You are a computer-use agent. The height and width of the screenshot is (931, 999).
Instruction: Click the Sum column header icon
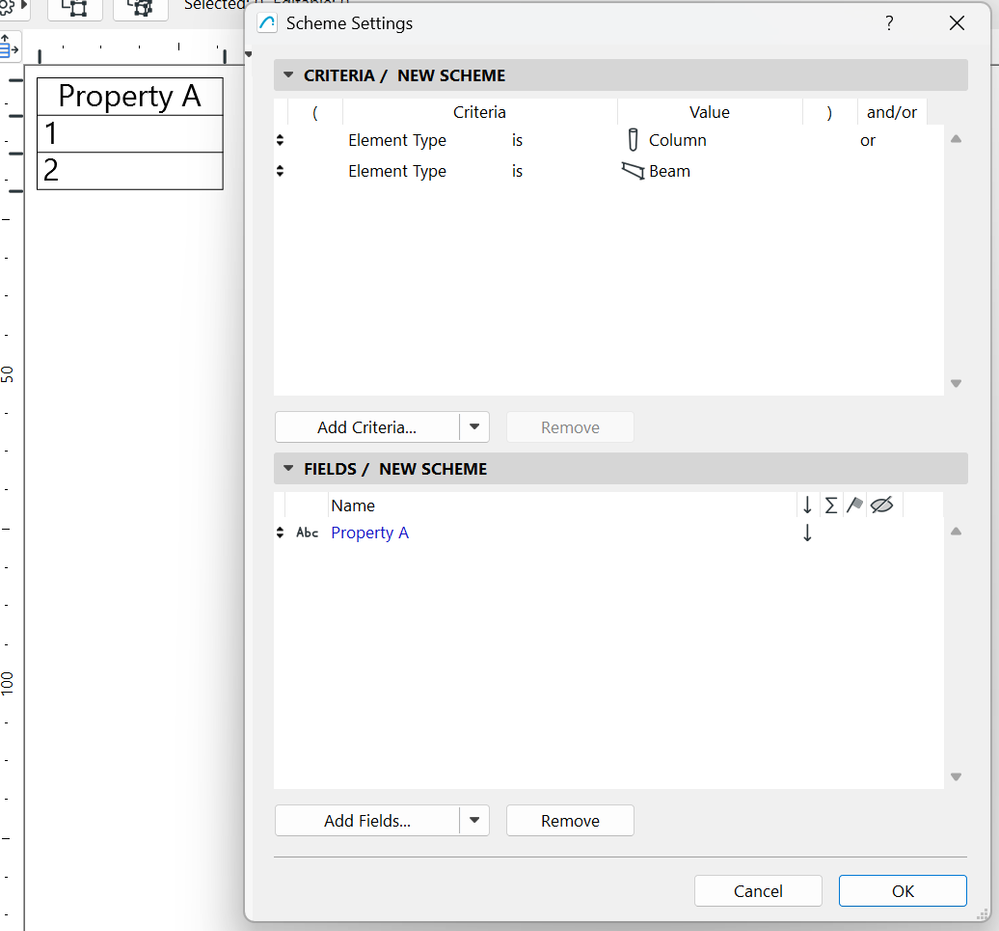click(x=830, y=505)
